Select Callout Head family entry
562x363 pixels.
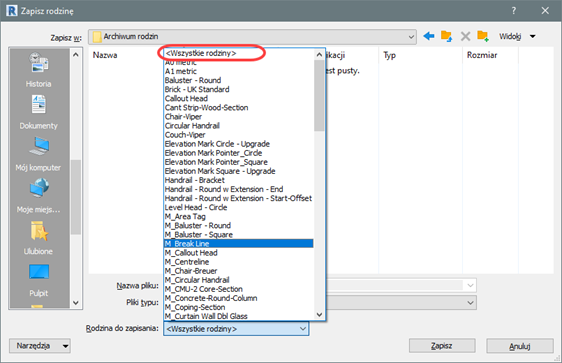[186, 99]
